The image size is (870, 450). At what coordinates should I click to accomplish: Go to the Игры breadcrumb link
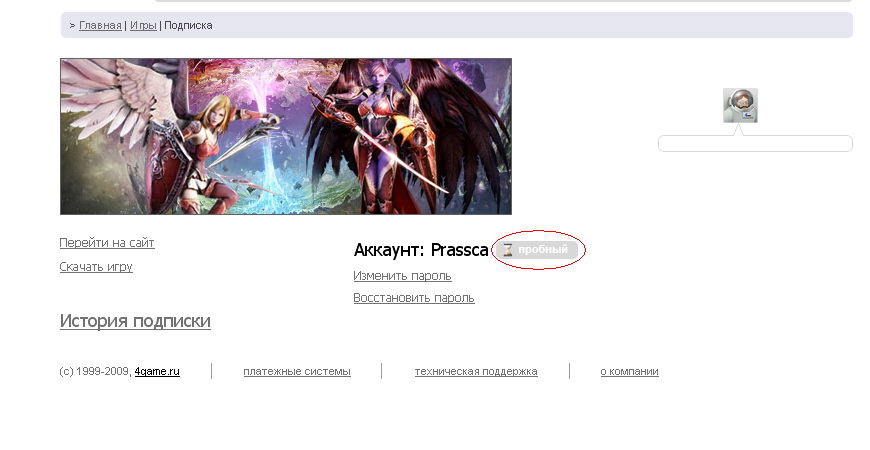[143, 26]
